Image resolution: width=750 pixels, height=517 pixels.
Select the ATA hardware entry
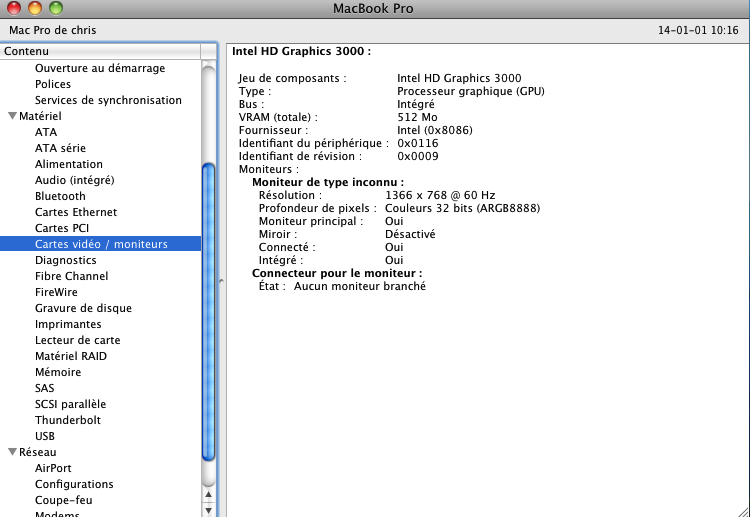(x=46, y=132)
